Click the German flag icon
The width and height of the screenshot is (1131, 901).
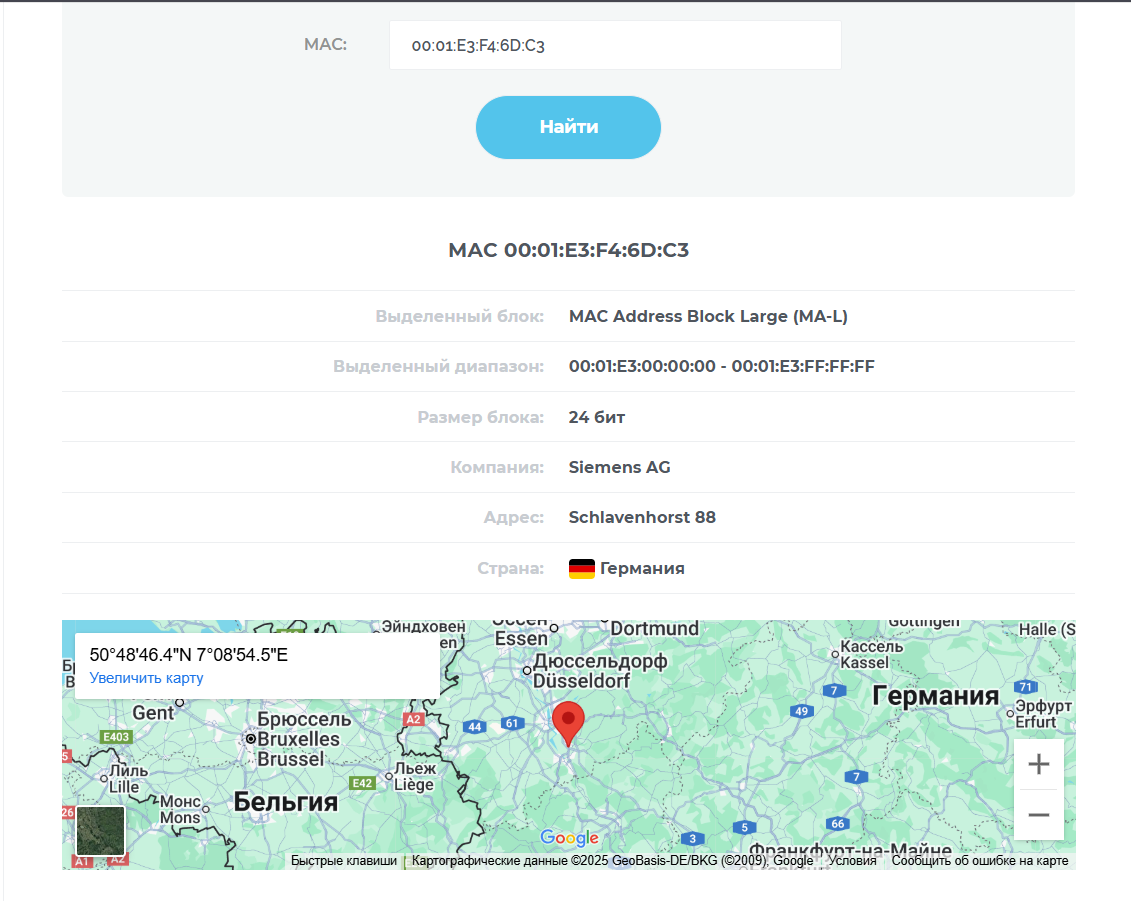581,568
